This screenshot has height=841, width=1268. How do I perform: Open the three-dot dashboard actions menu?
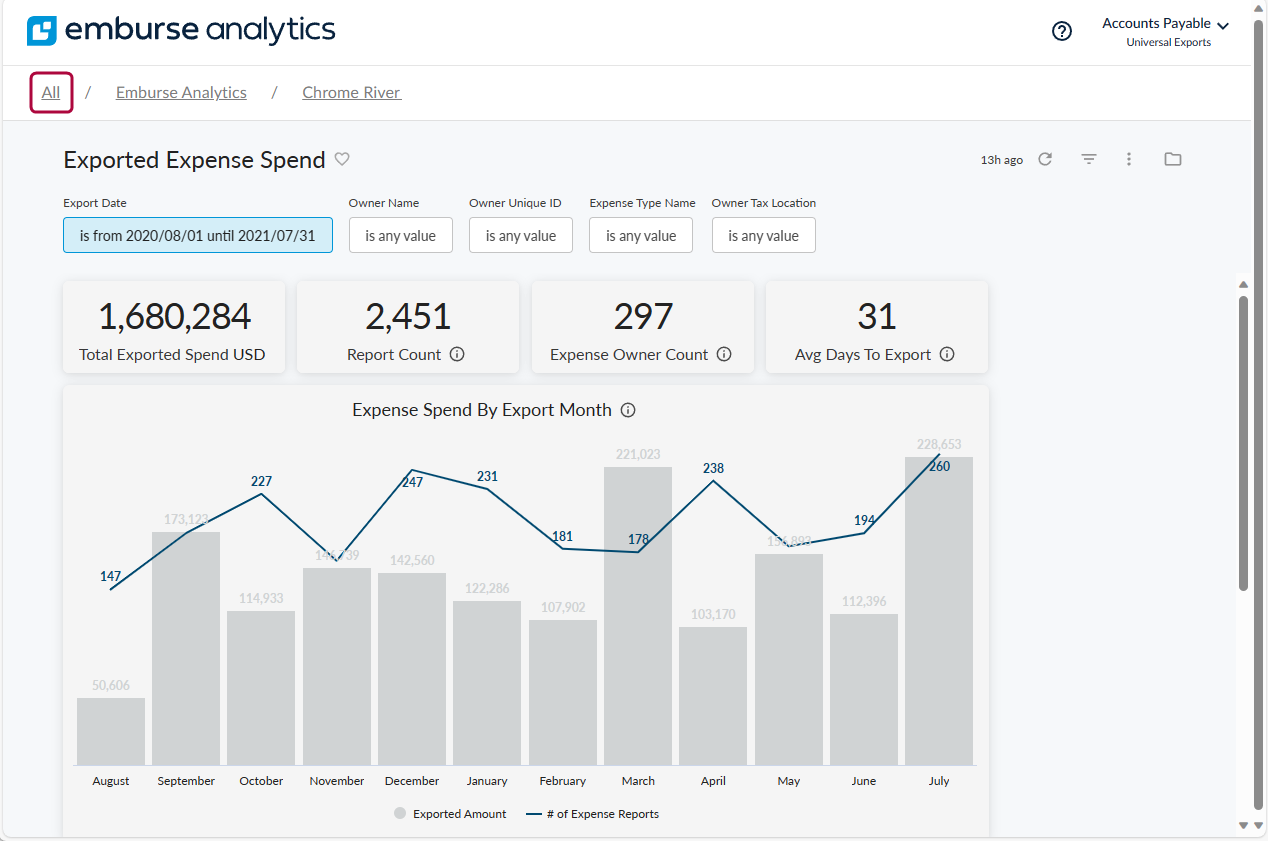click(x=1129, y=159)
